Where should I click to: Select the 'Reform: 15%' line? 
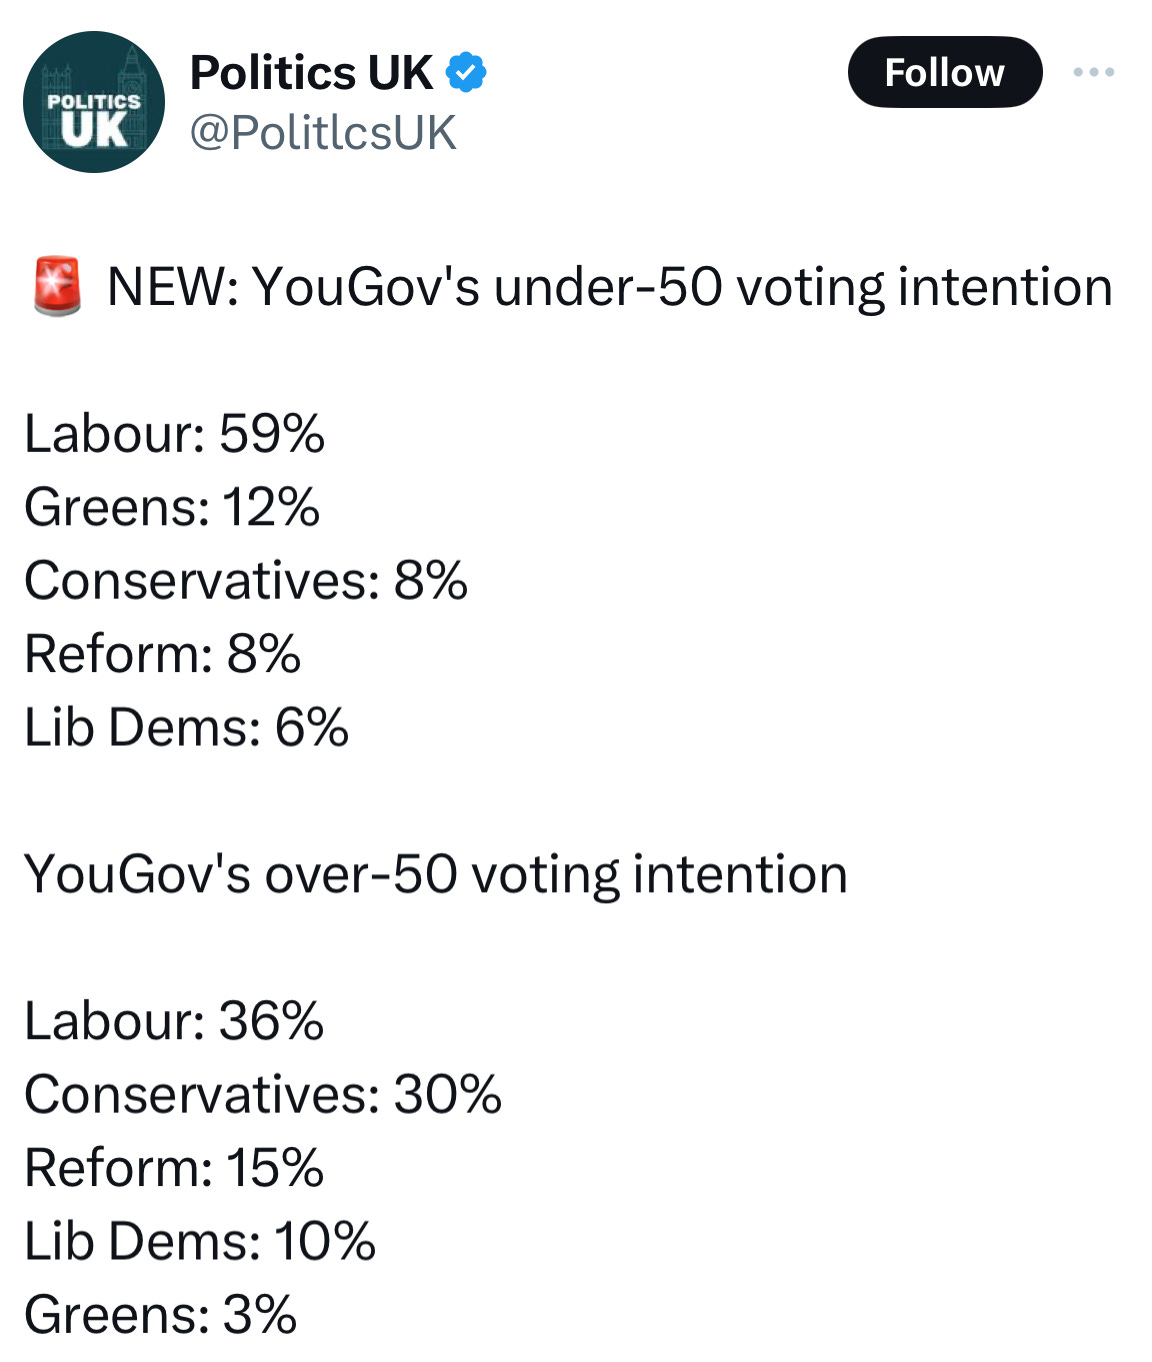coord(174,1168)
